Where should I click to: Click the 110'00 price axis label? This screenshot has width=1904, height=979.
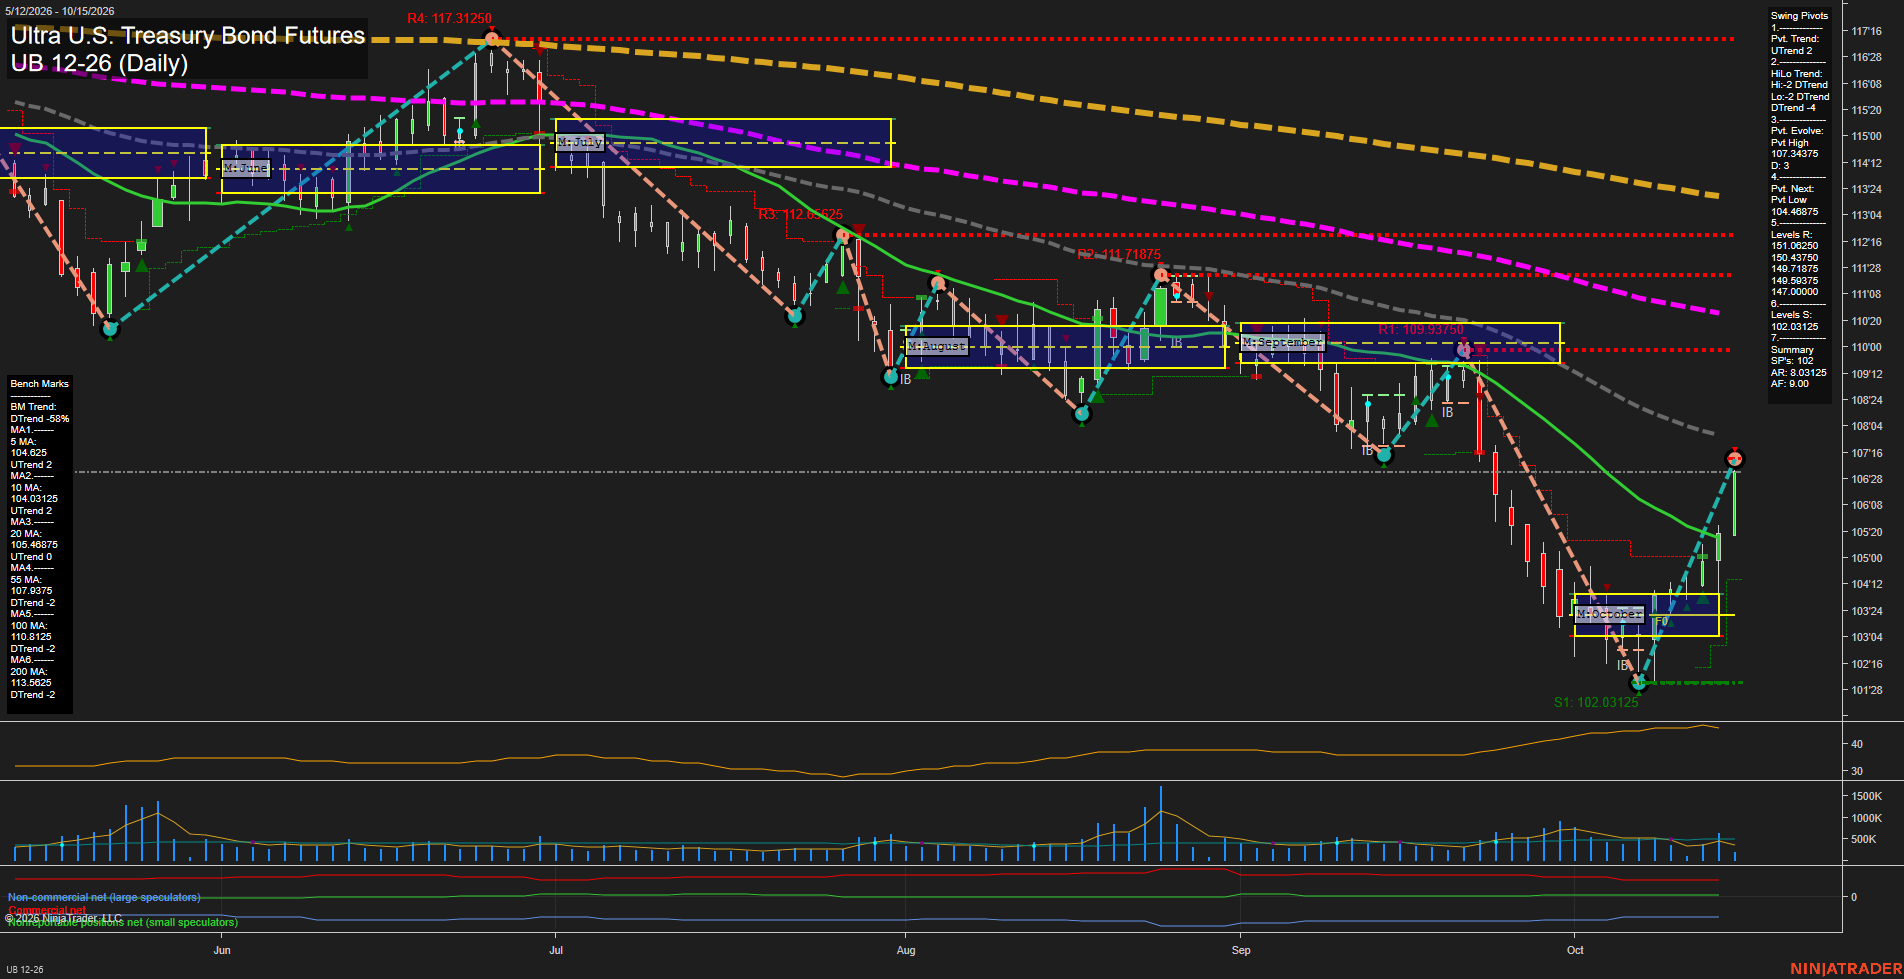point(1866,347)
